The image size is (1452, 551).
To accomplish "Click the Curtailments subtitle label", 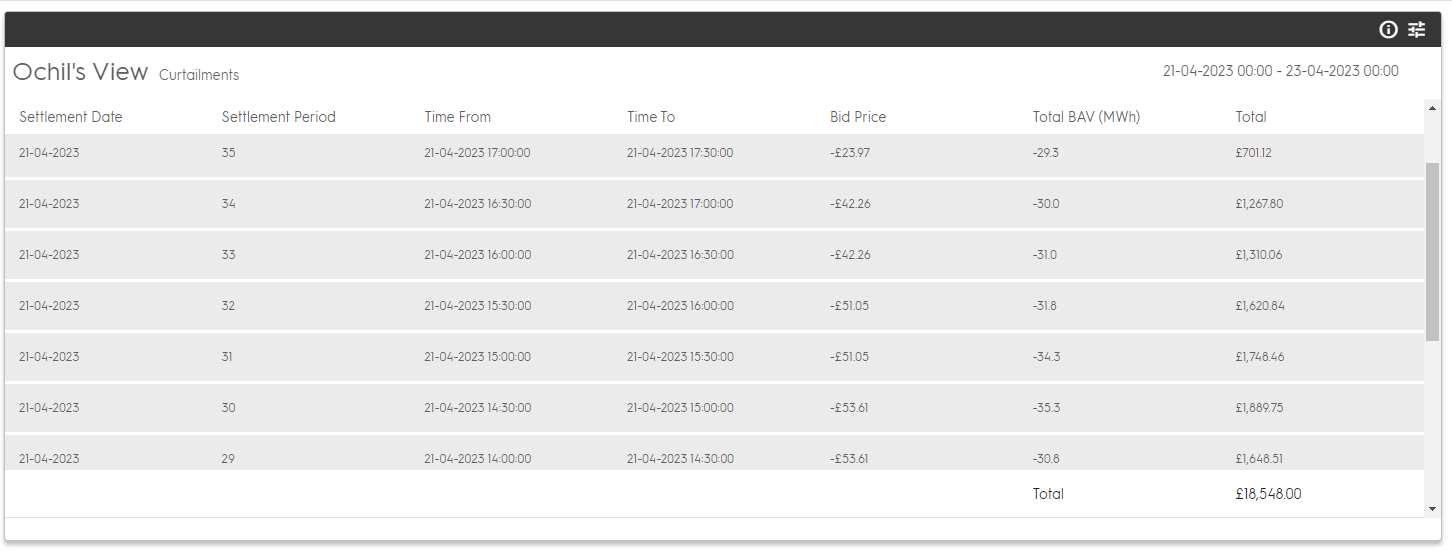I will click(x=199, y=75).
